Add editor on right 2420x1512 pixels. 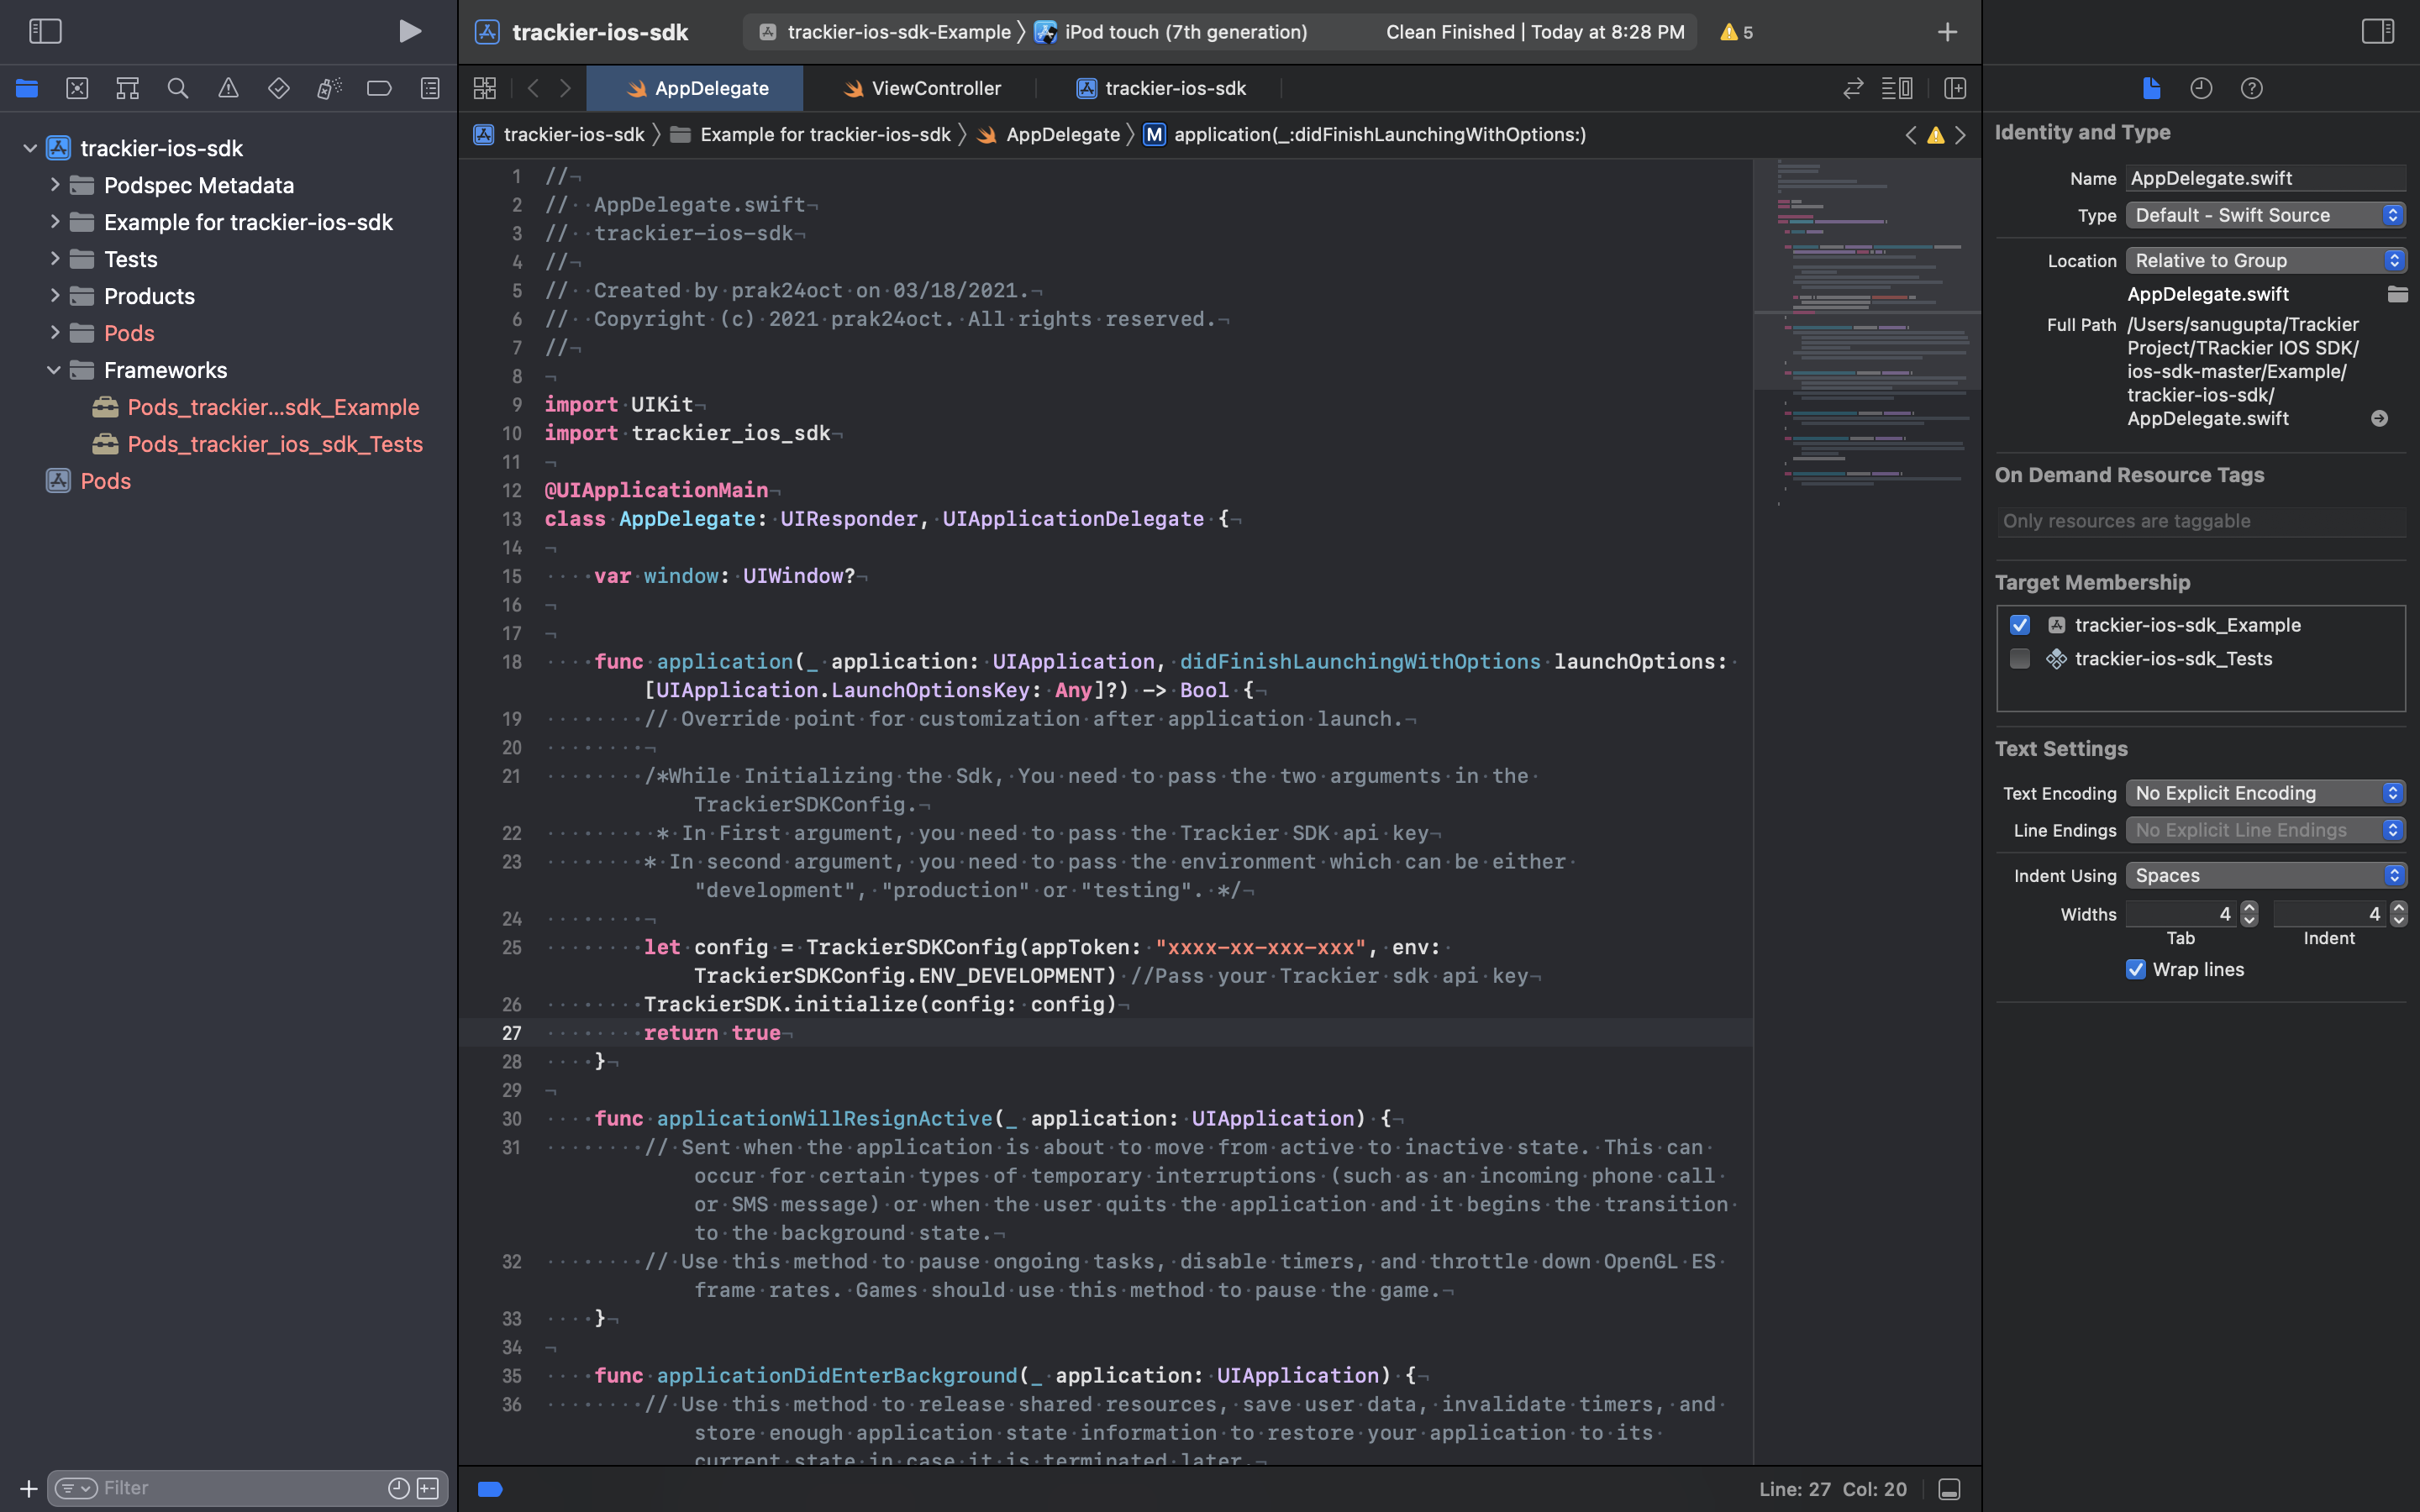tap(1955, 88)
